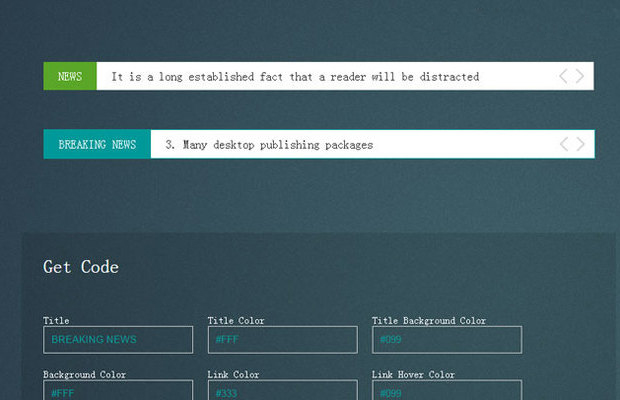Click the 'Link Hover Color' label
This screenshot has width=620, height=400.
pos(413,375)
